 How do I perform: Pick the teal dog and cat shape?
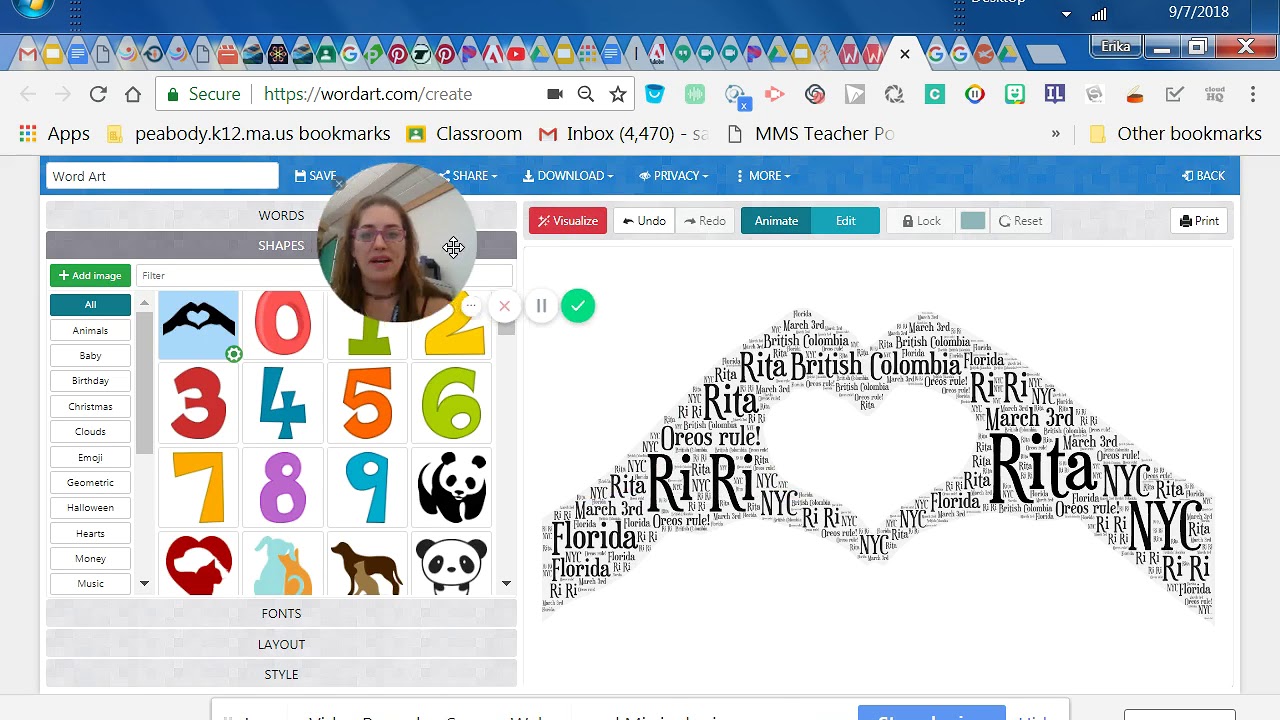pos(283,564)
